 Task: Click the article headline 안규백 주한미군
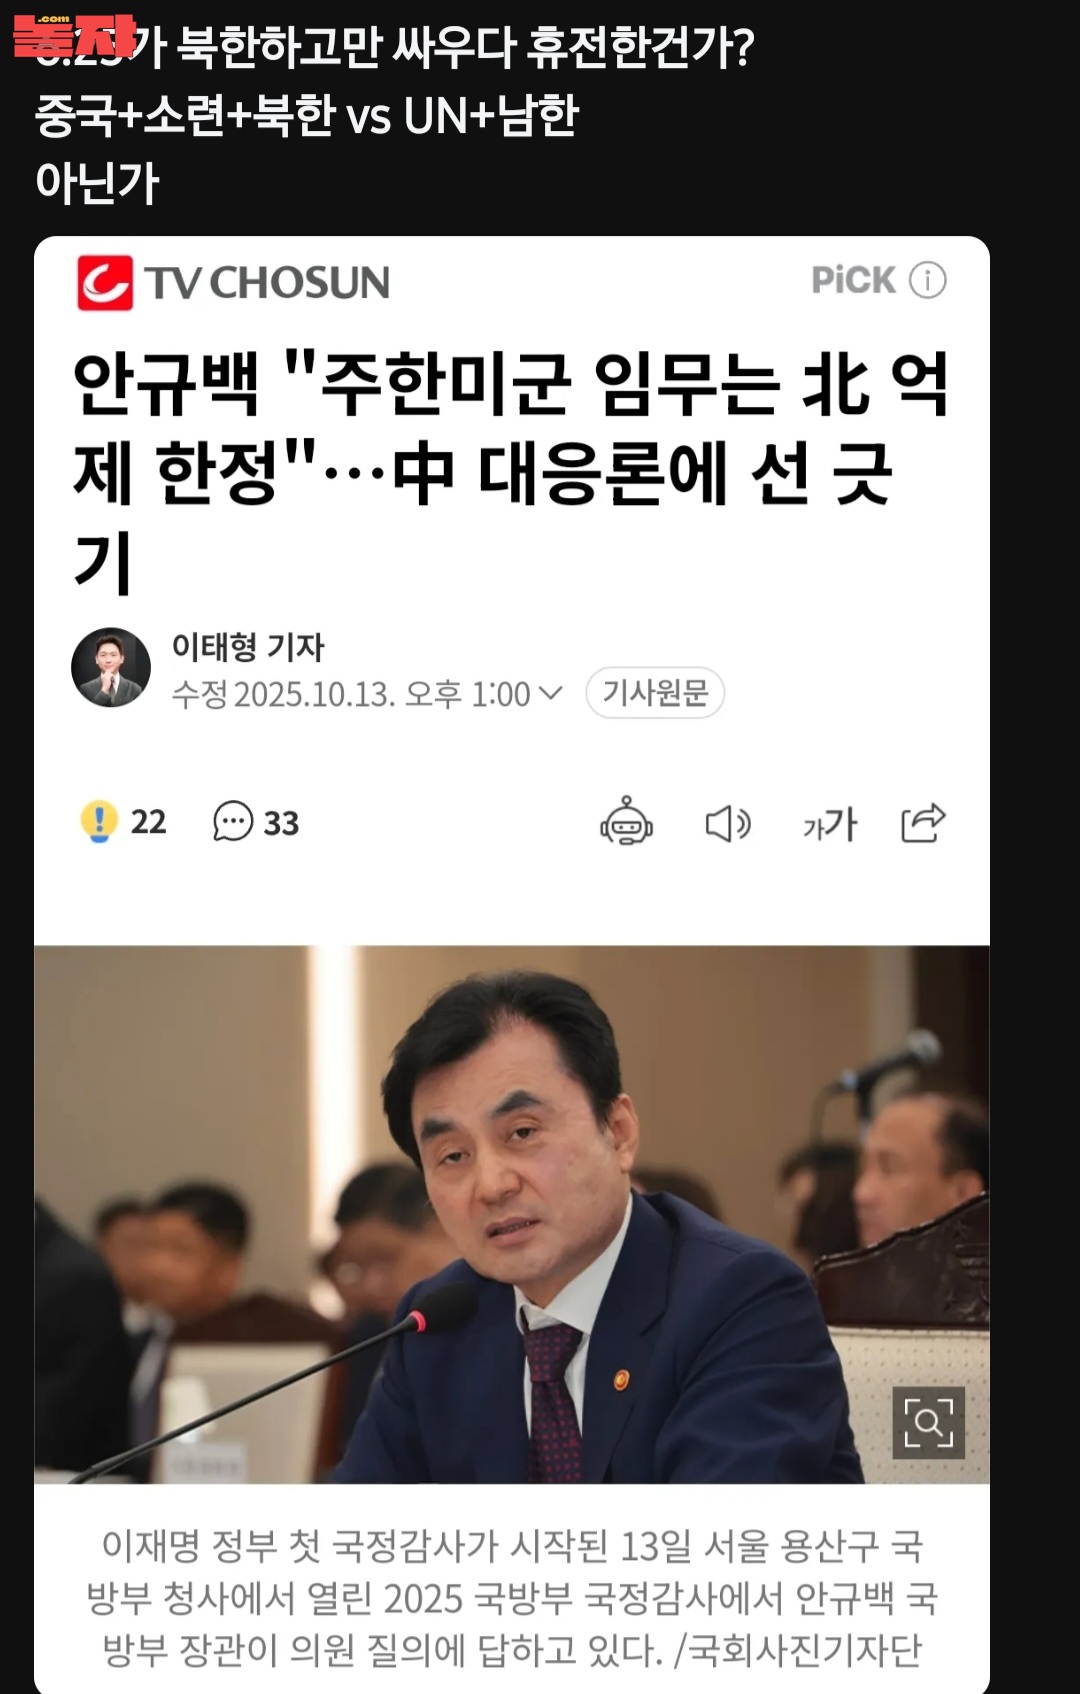(511, 471)
